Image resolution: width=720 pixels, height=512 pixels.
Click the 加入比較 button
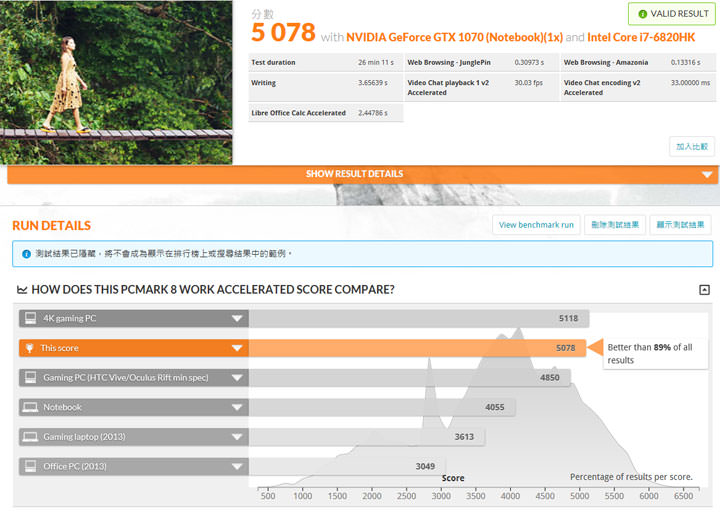click(x=692, y=147)
